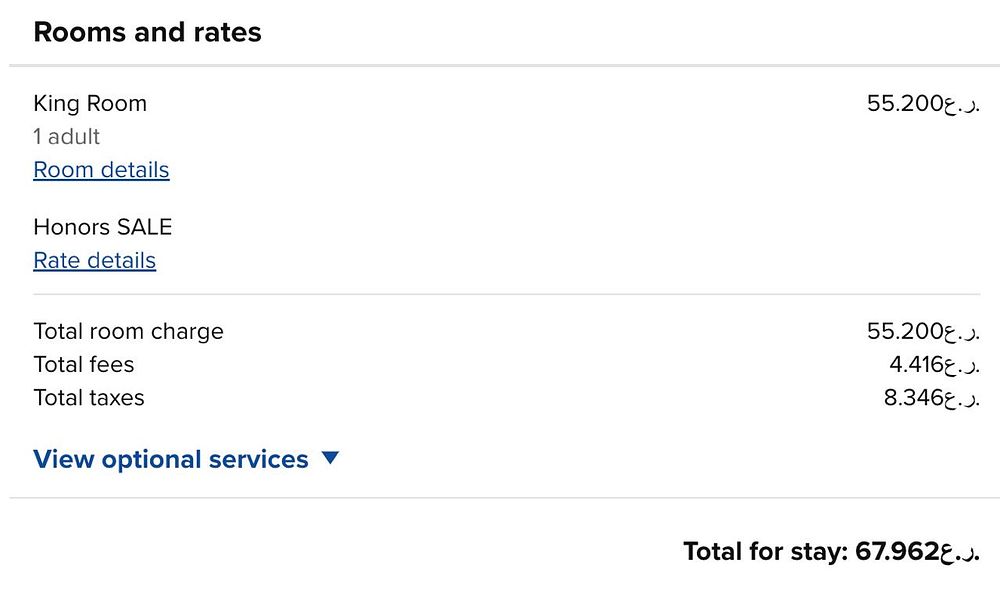Click the Total taxes label

[89, 397]
